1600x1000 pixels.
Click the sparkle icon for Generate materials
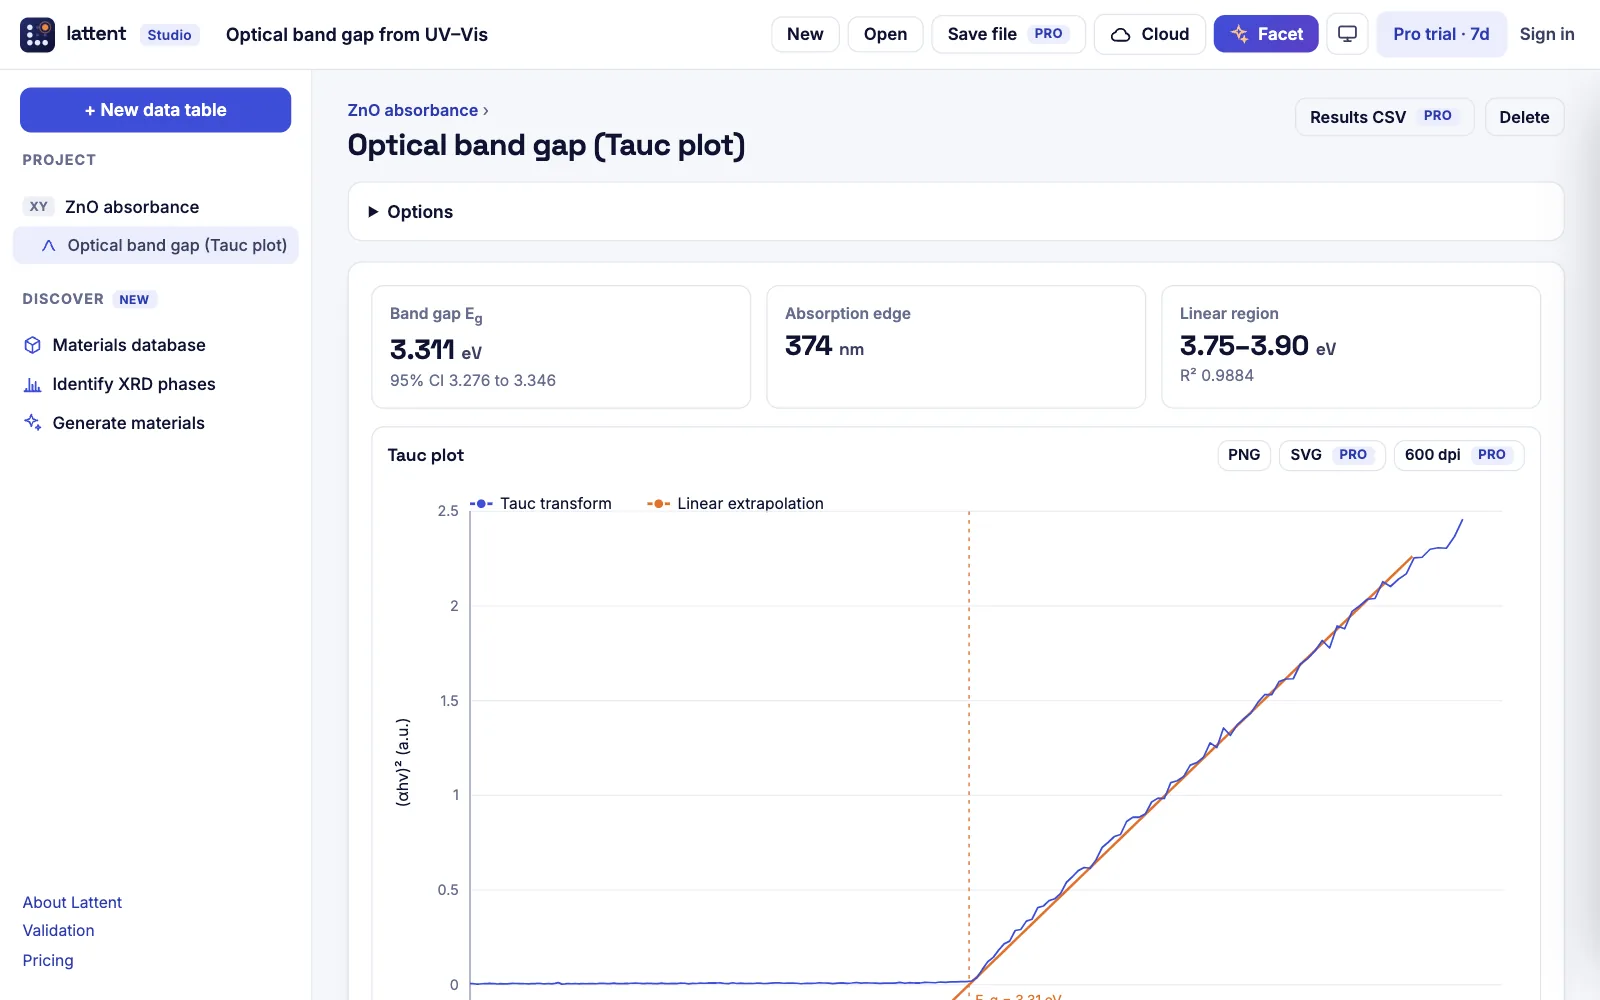coord(33,423)
